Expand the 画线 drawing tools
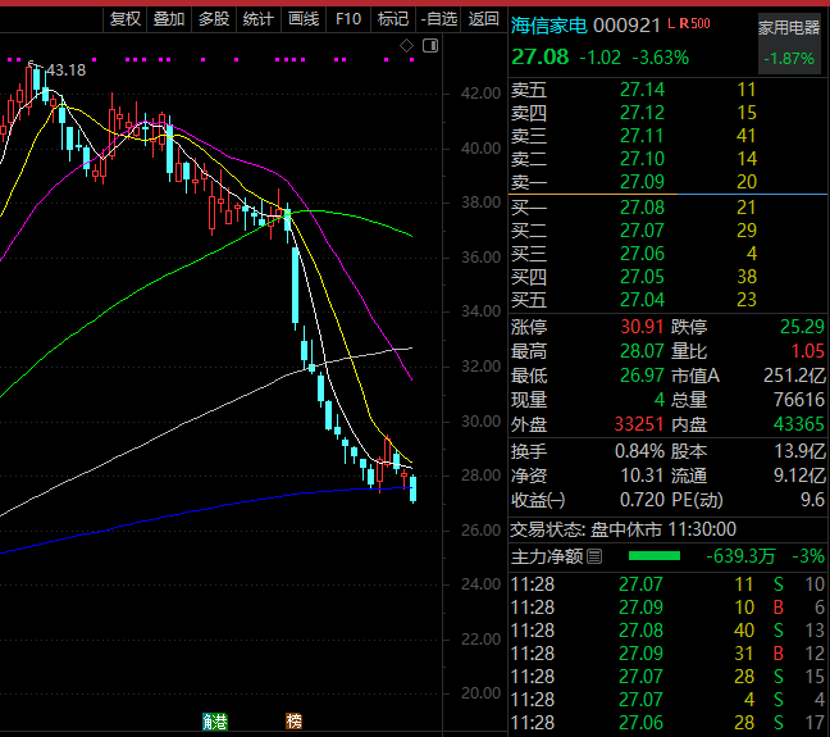This screenshot has width=830, height=738. point(303,18)
